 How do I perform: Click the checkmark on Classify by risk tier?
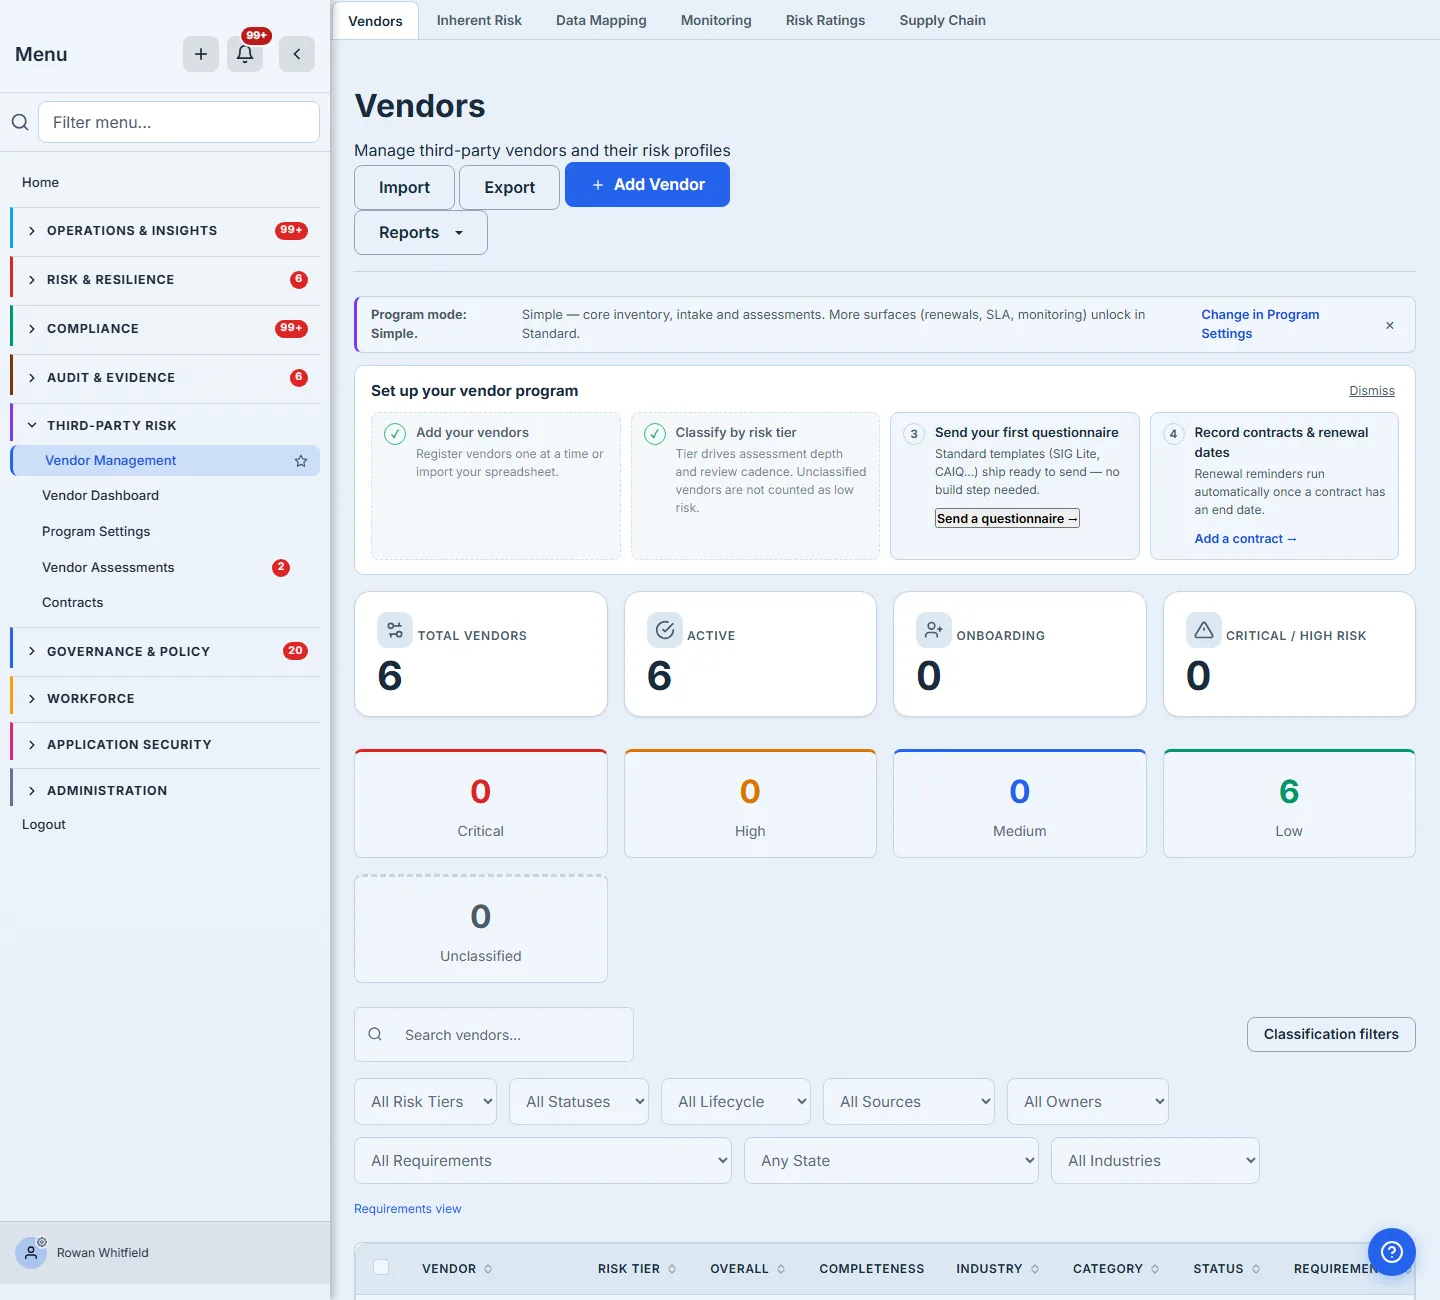(x=655, y=434)
